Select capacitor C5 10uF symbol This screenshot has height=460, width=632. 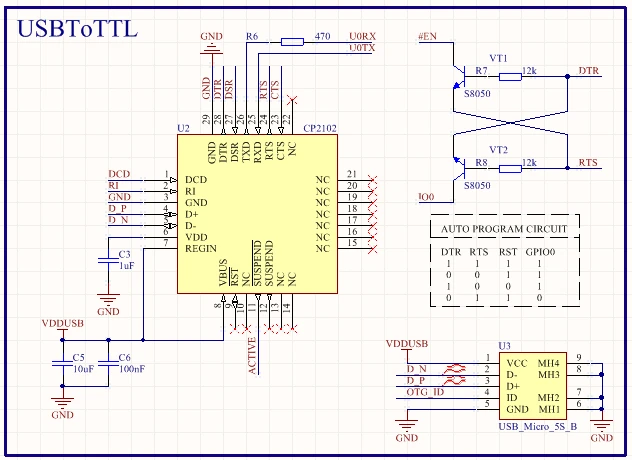click(62, 363)
